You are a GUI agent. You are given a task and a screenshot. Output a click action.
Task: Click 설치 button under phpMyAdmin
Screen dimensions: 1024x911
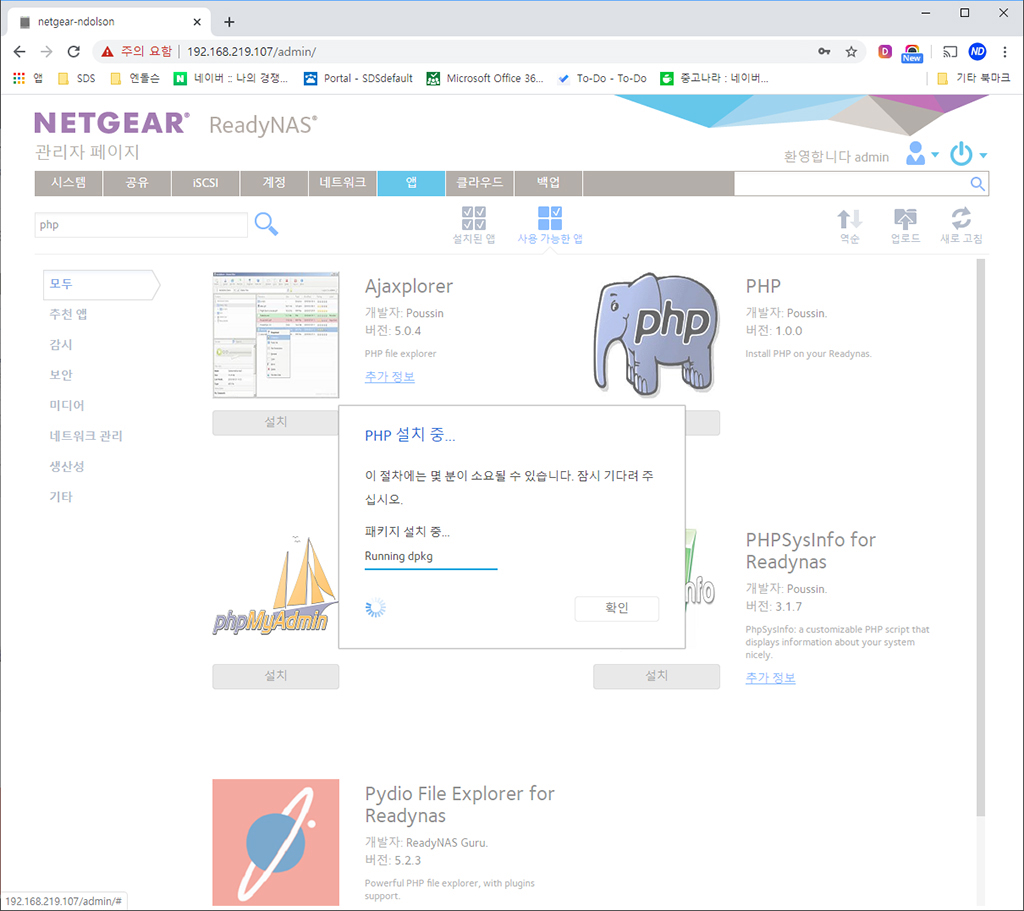pyautogui.click(x=276, y=676)
